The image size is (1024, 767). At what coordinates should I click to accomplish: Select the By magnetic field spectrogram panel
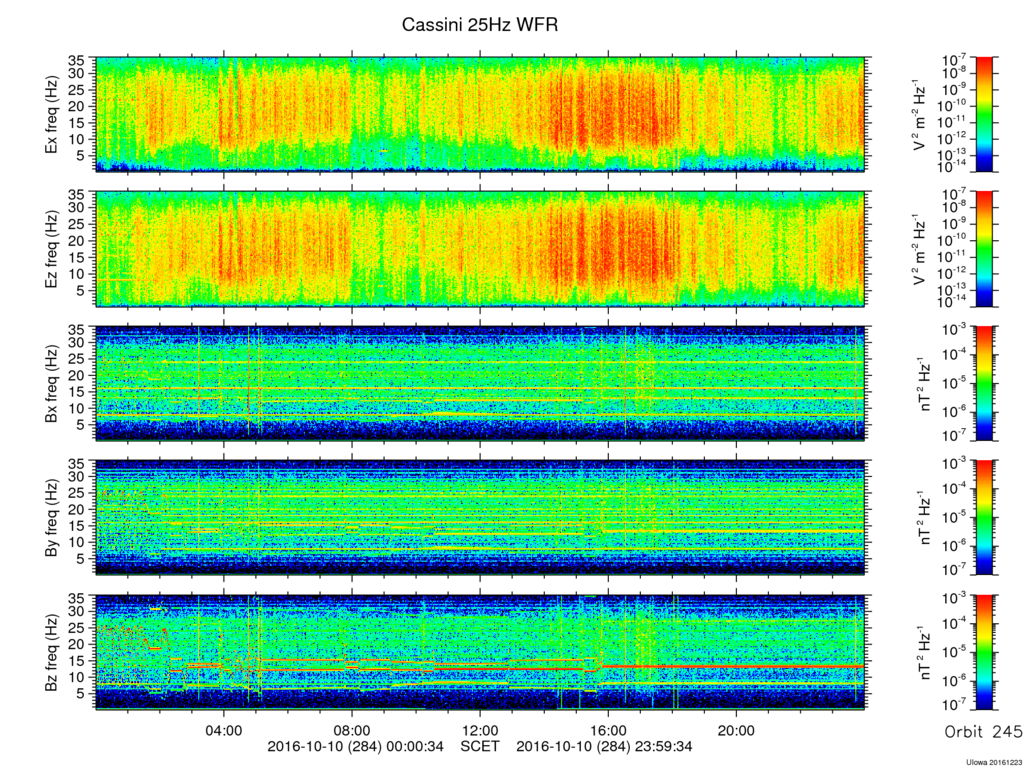click(480, 517)
